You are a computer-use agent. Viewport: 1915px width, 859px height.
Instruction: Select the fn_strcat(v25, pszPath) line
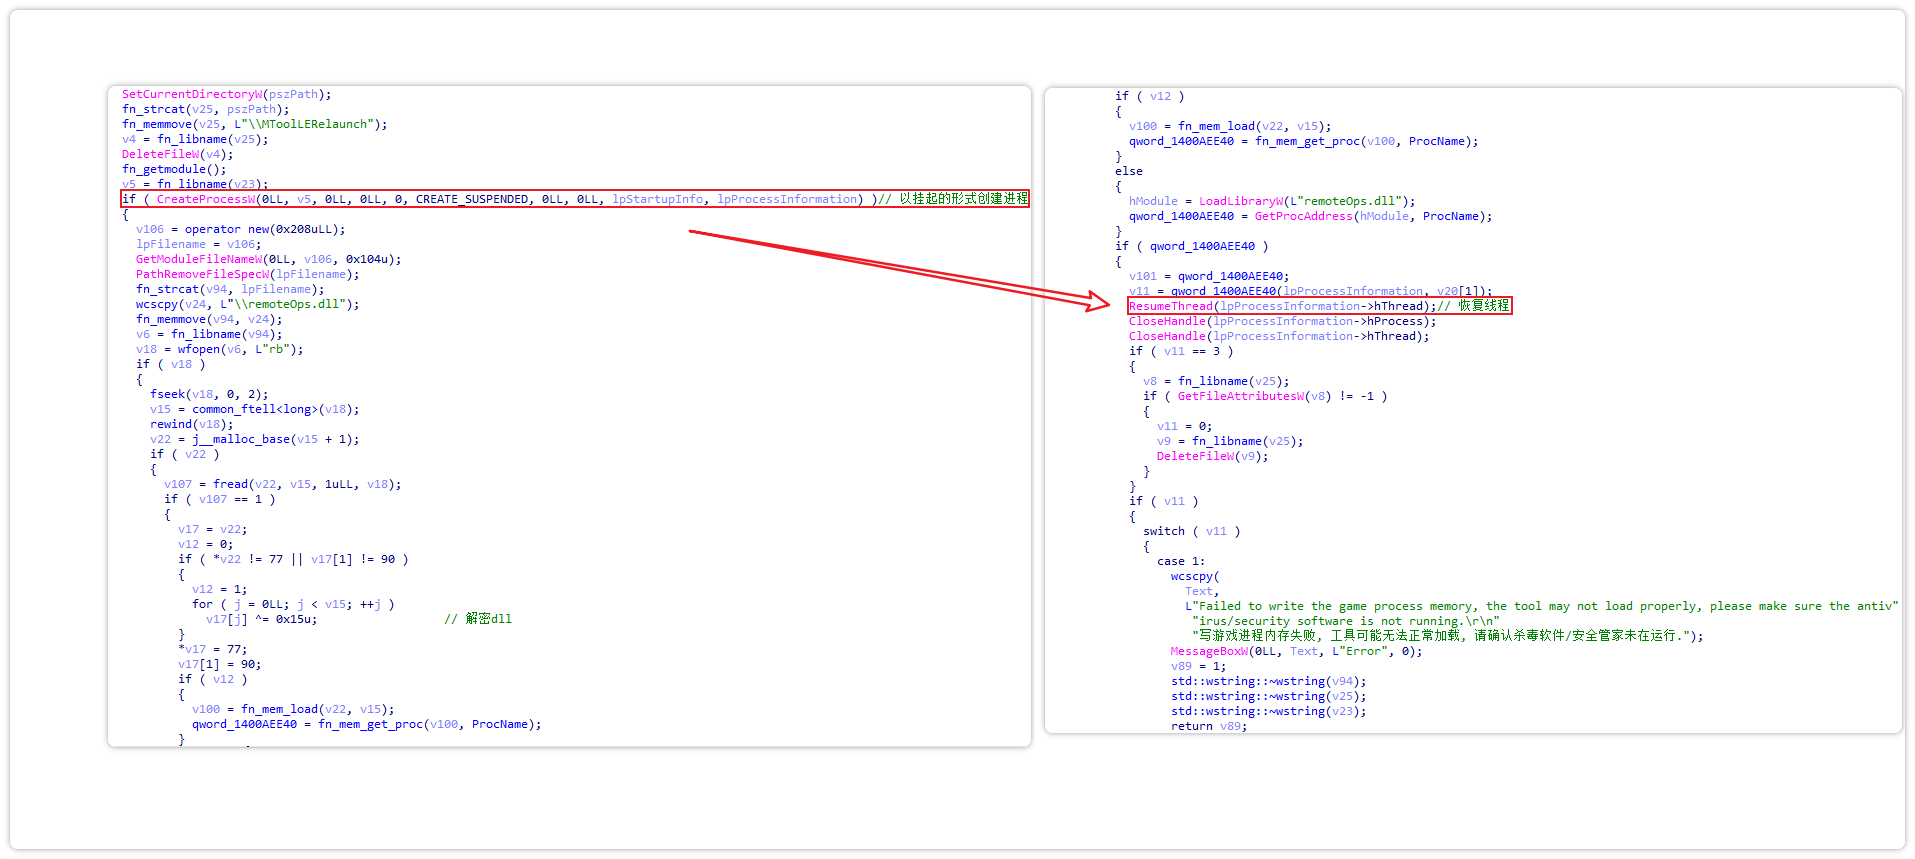pos(205,109)
